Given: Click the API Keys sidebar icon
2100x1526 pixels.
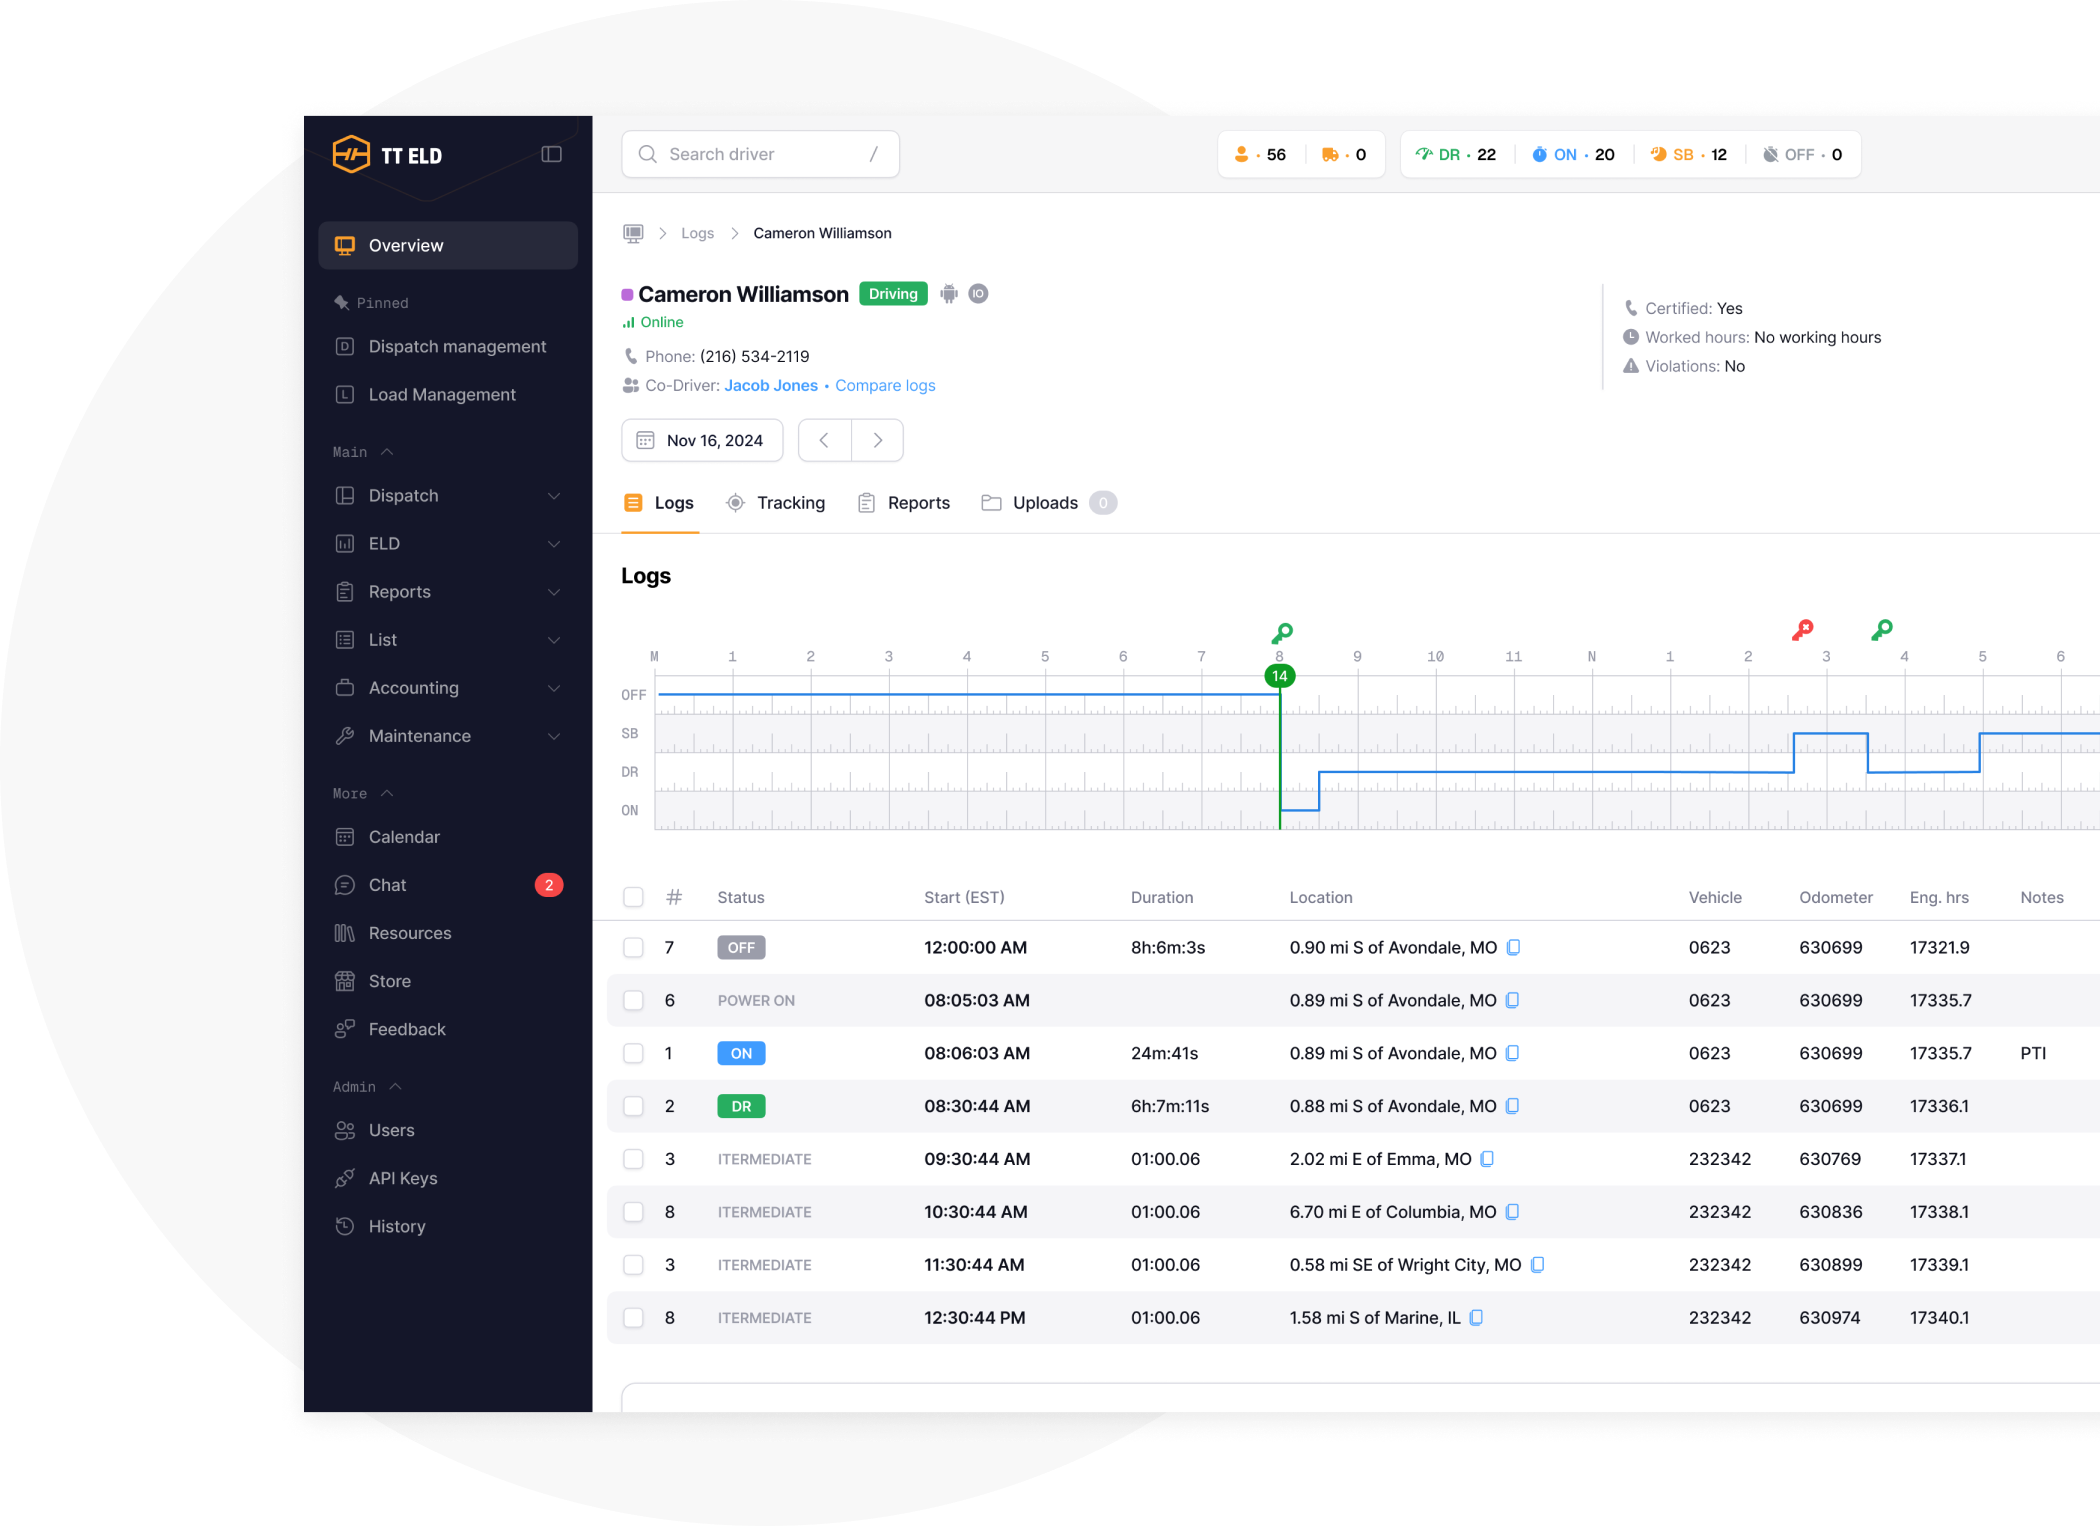Looking at the screenshot, I should coord(345,1178).
